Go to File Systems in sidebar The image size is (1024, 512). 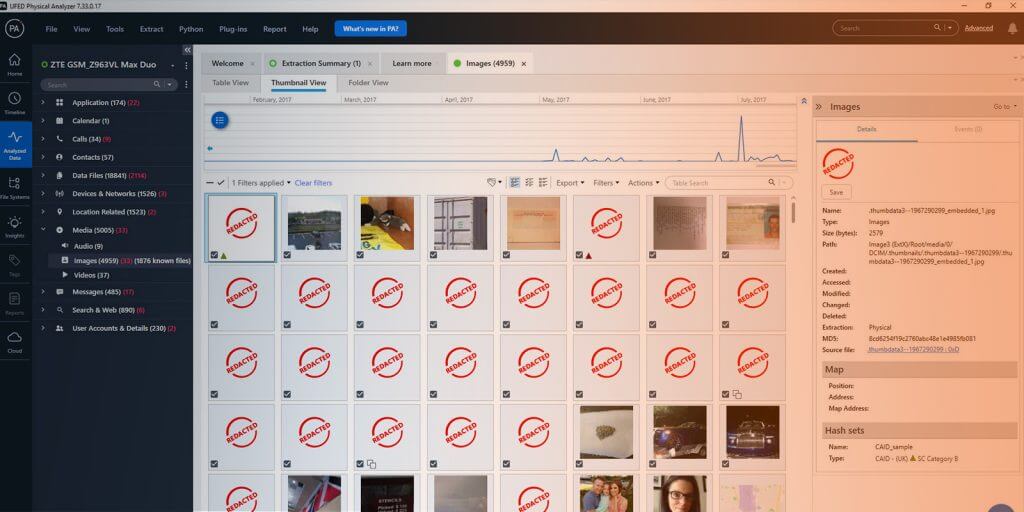click(15, 186)
